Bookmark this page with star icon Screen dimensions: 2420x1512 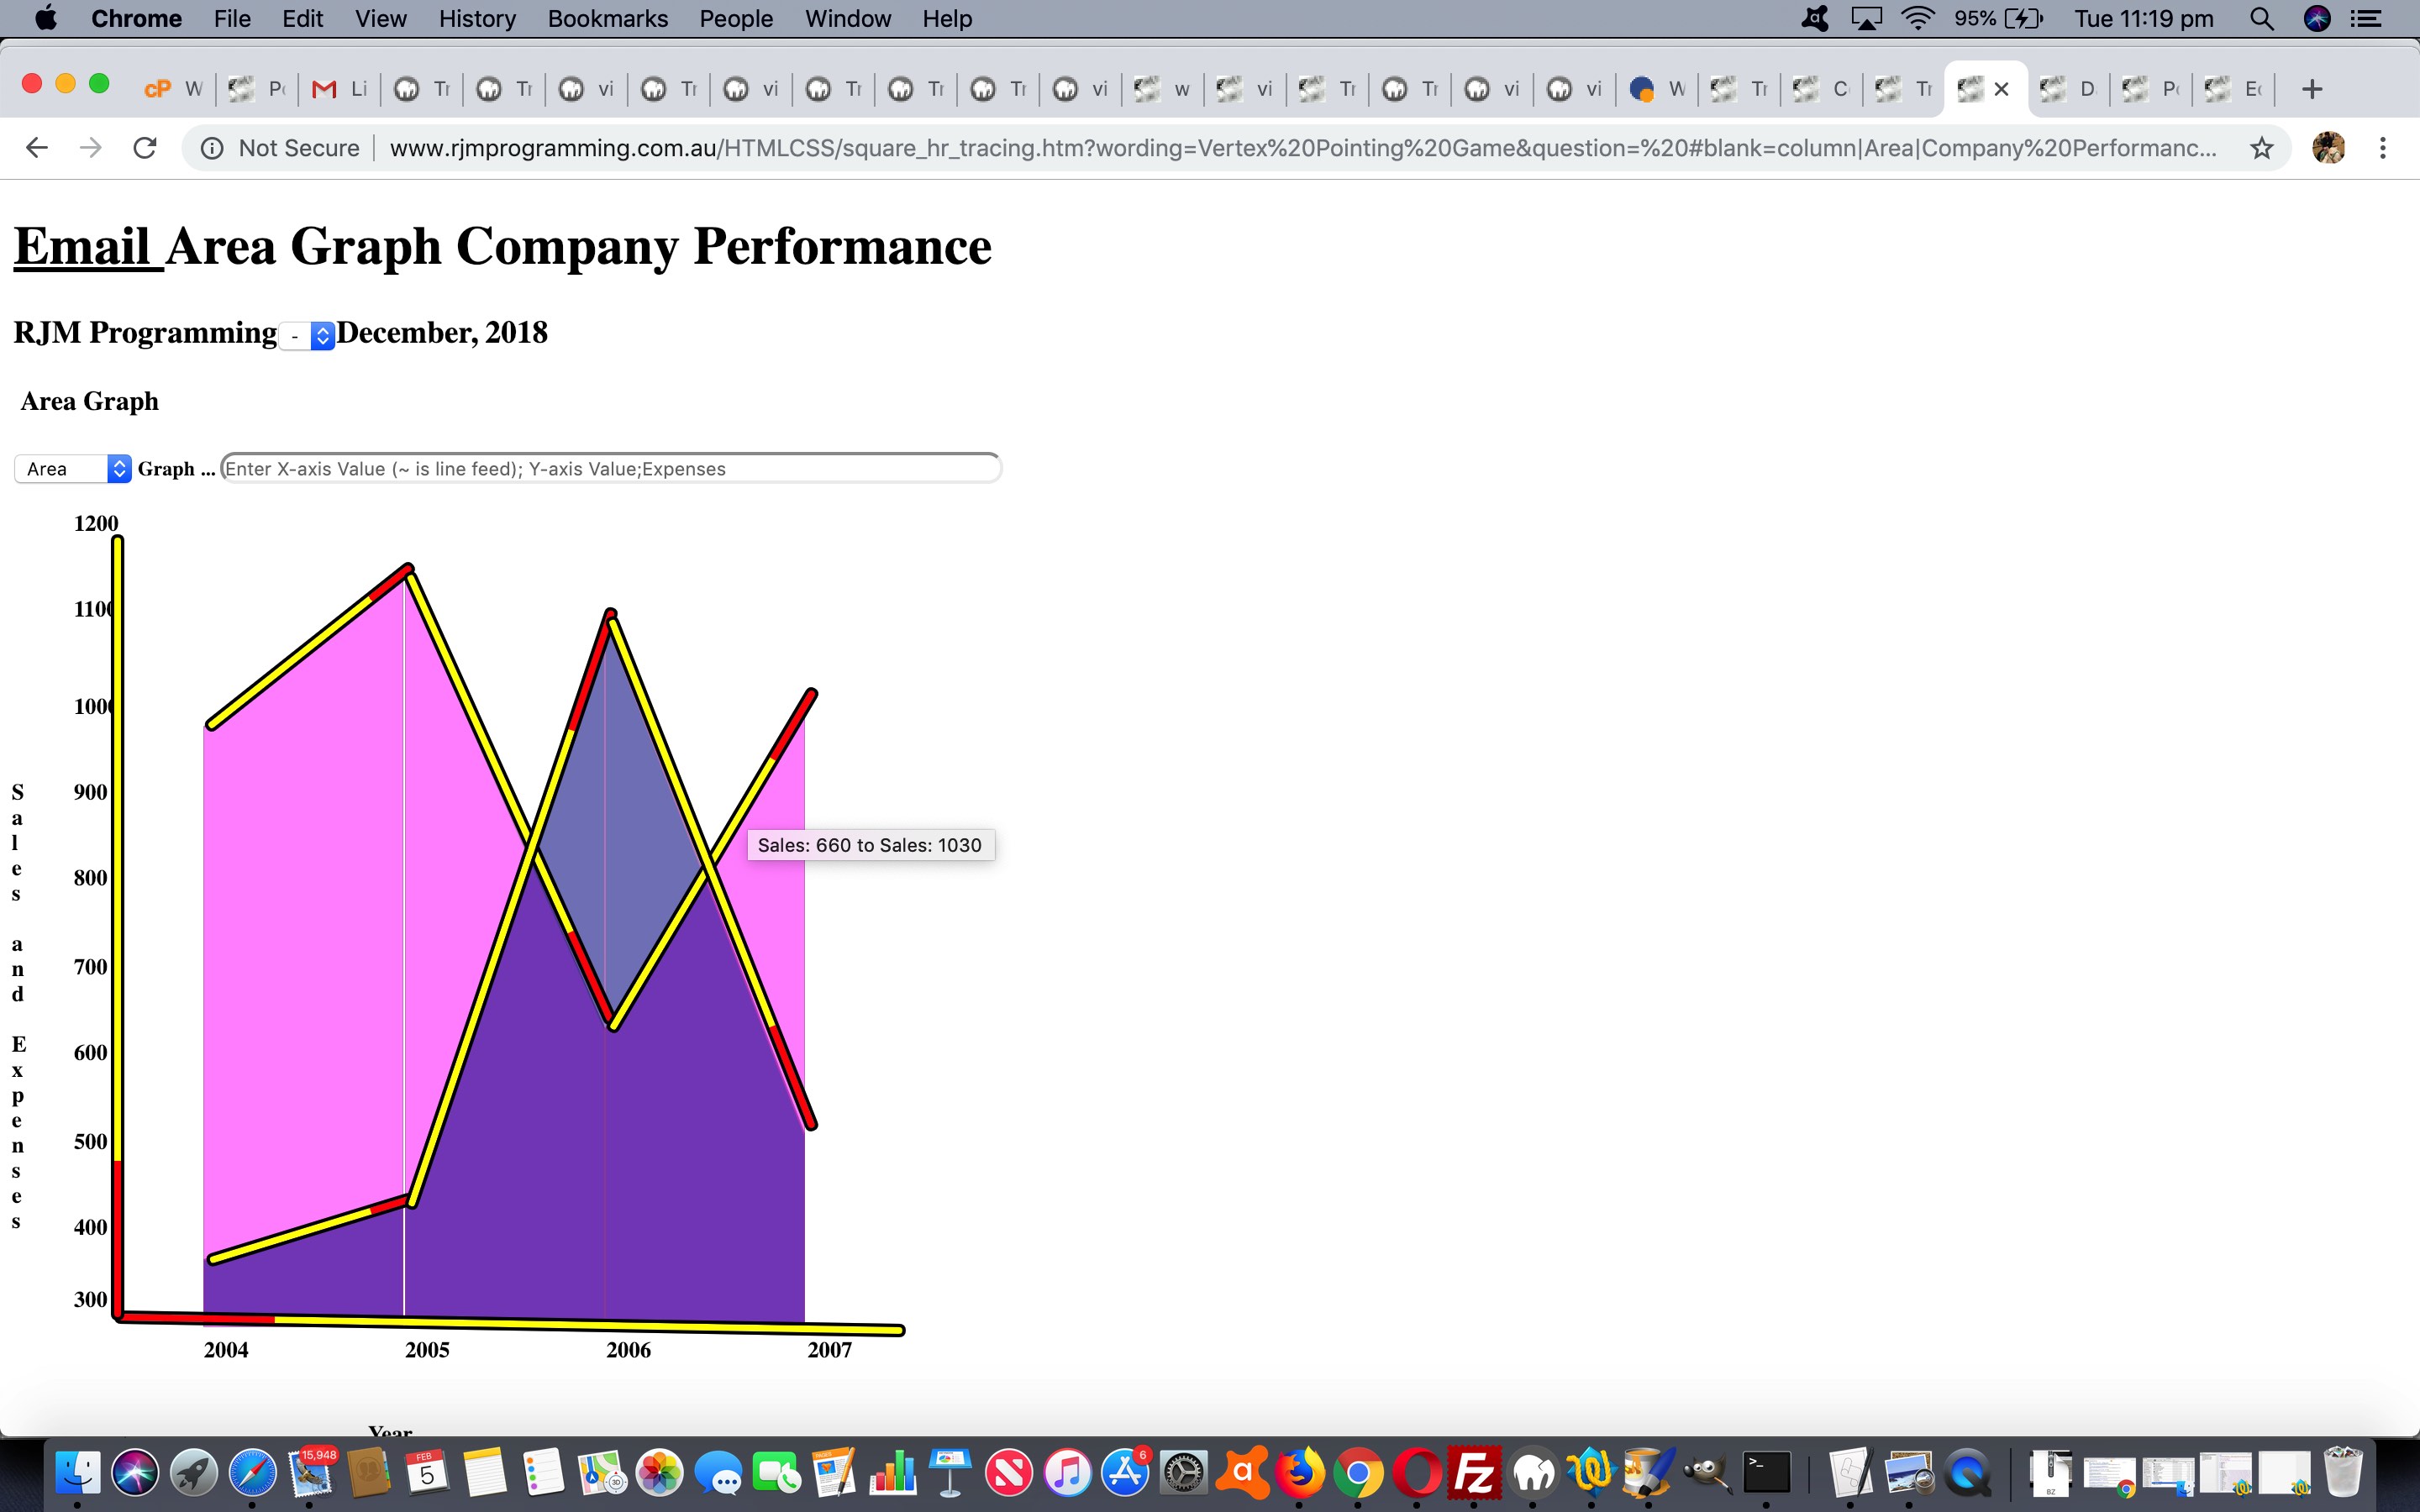click(x=2262, y=148)
